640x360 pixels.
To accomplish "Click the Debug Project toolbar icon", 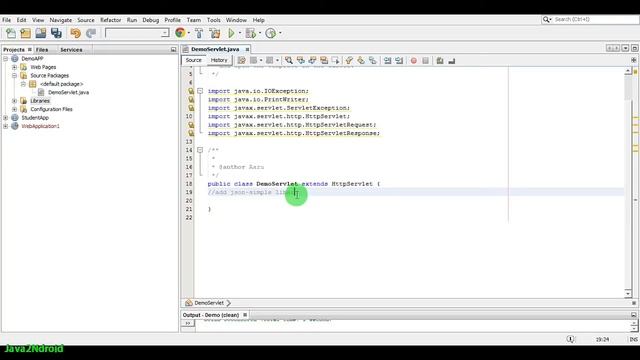I will pyautogui.click(x=251, y=33).
